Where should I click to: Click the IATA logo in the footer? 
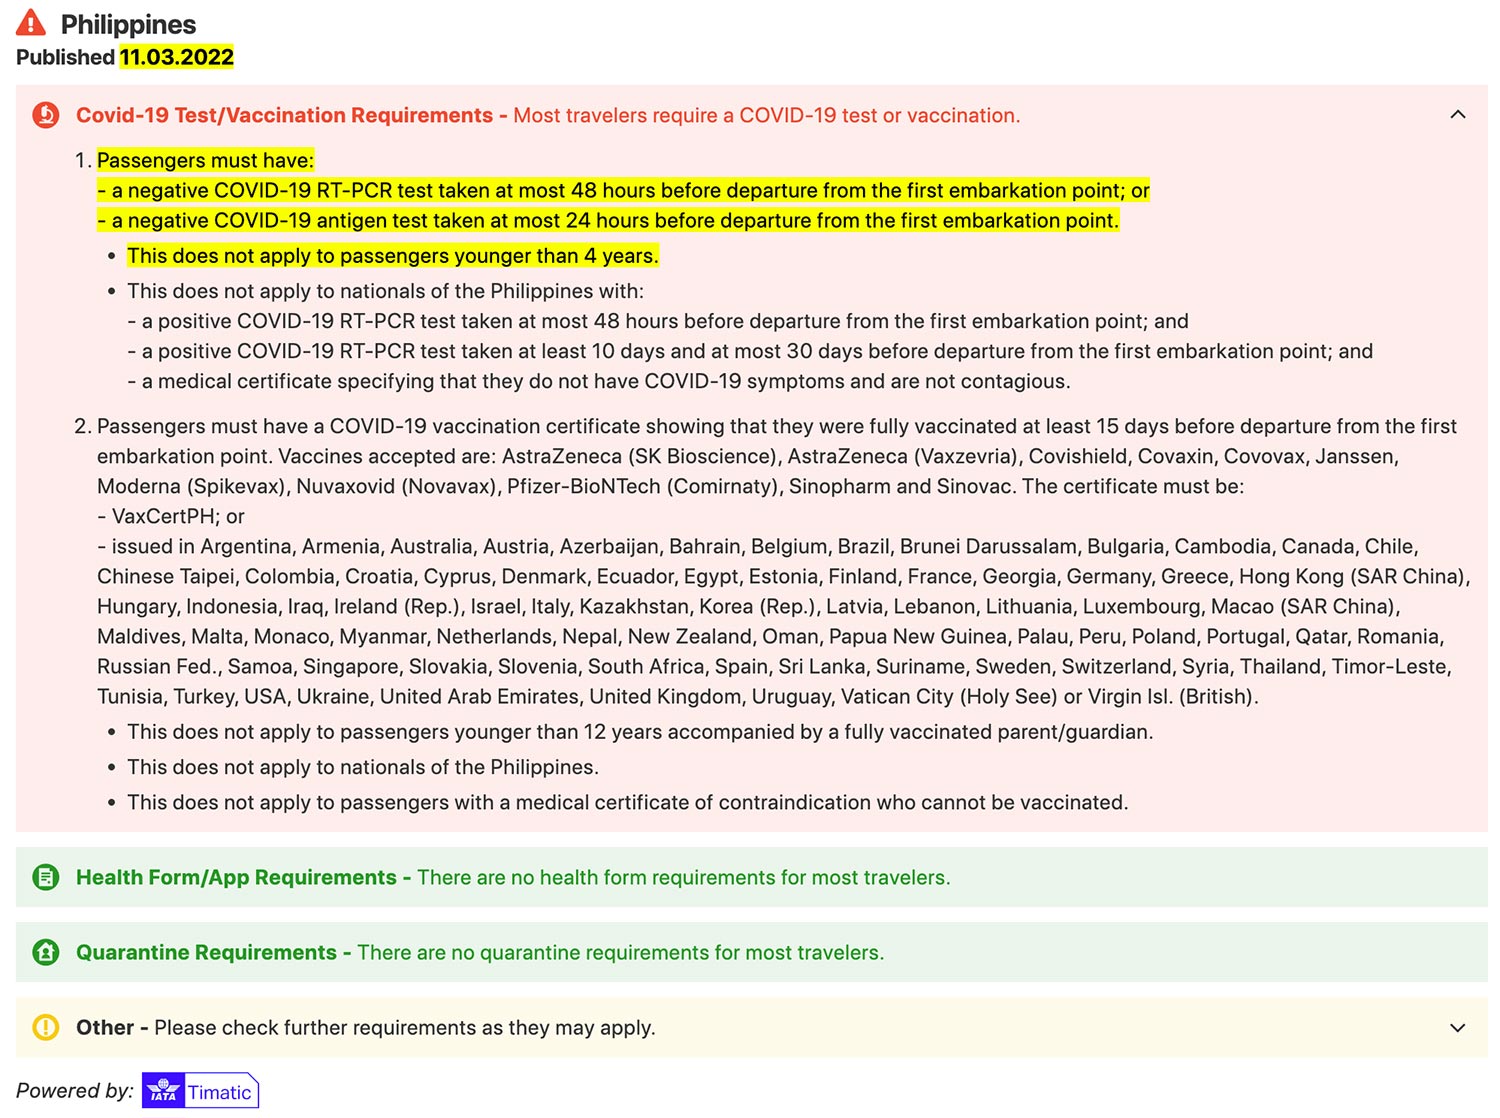click(x=162, y=1091)
